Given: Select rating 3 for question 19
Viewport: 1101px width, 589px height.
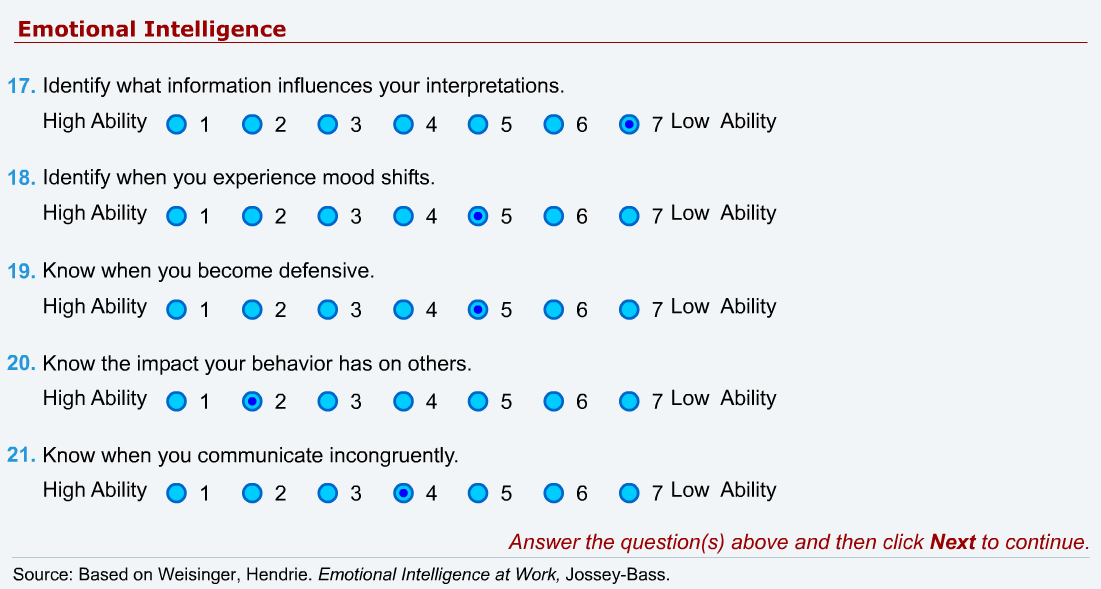Looking at the screenshot, I should [x=327, y=309].
